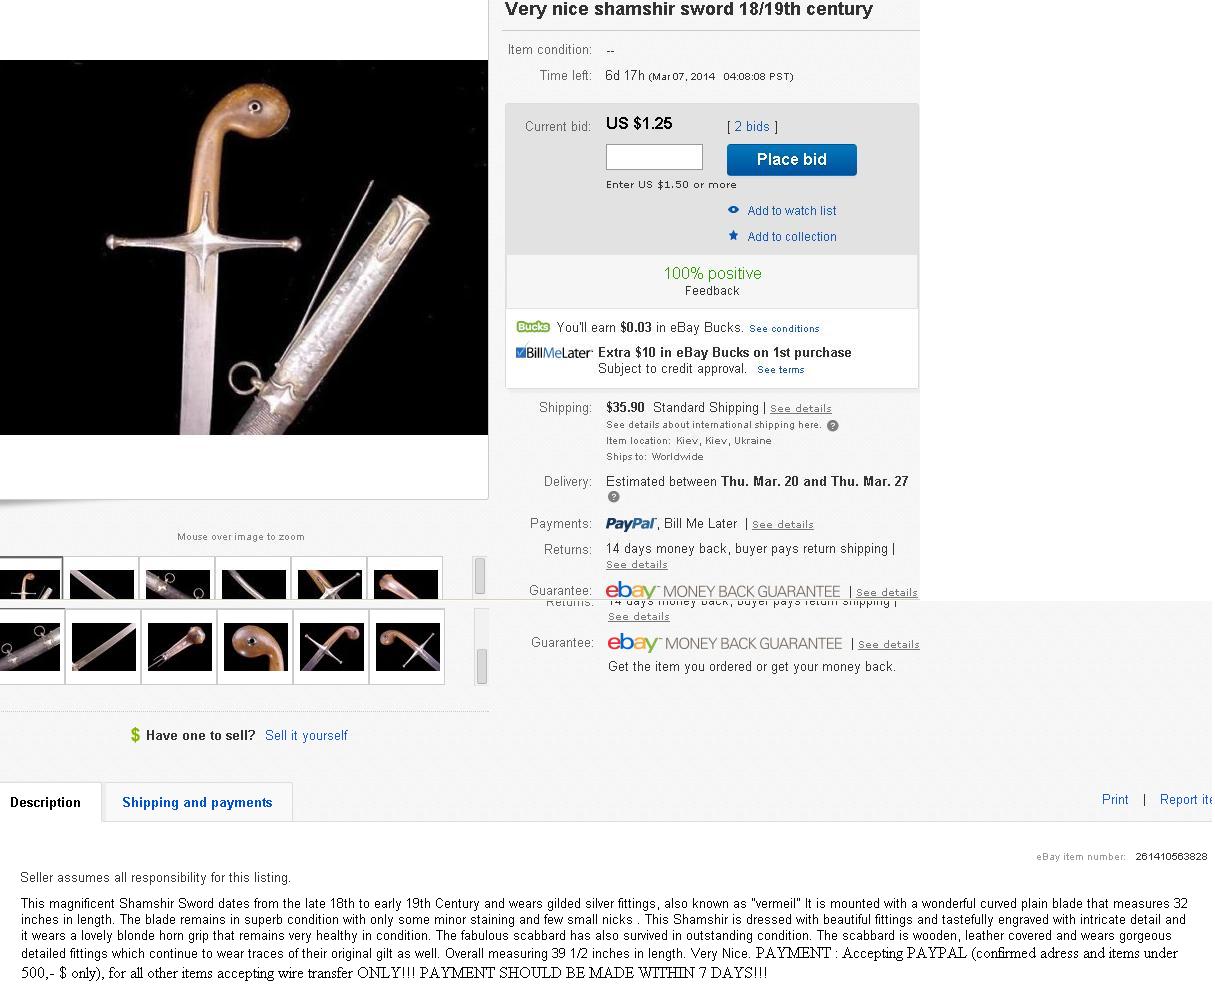
Task: Select the horn pommel close-up thumbnail
Action: [256, 647]
